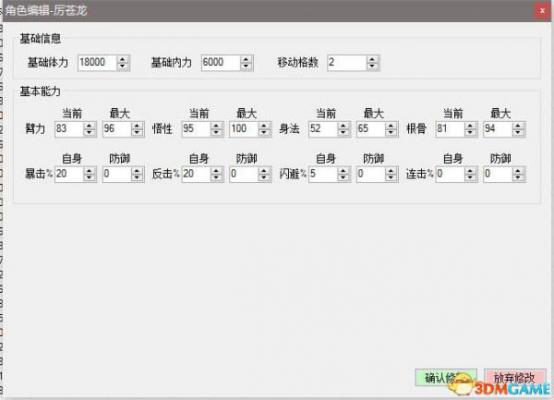554x400 pixels.
Task: Increase 根骨 maximum value stepper
Action: 518,126
